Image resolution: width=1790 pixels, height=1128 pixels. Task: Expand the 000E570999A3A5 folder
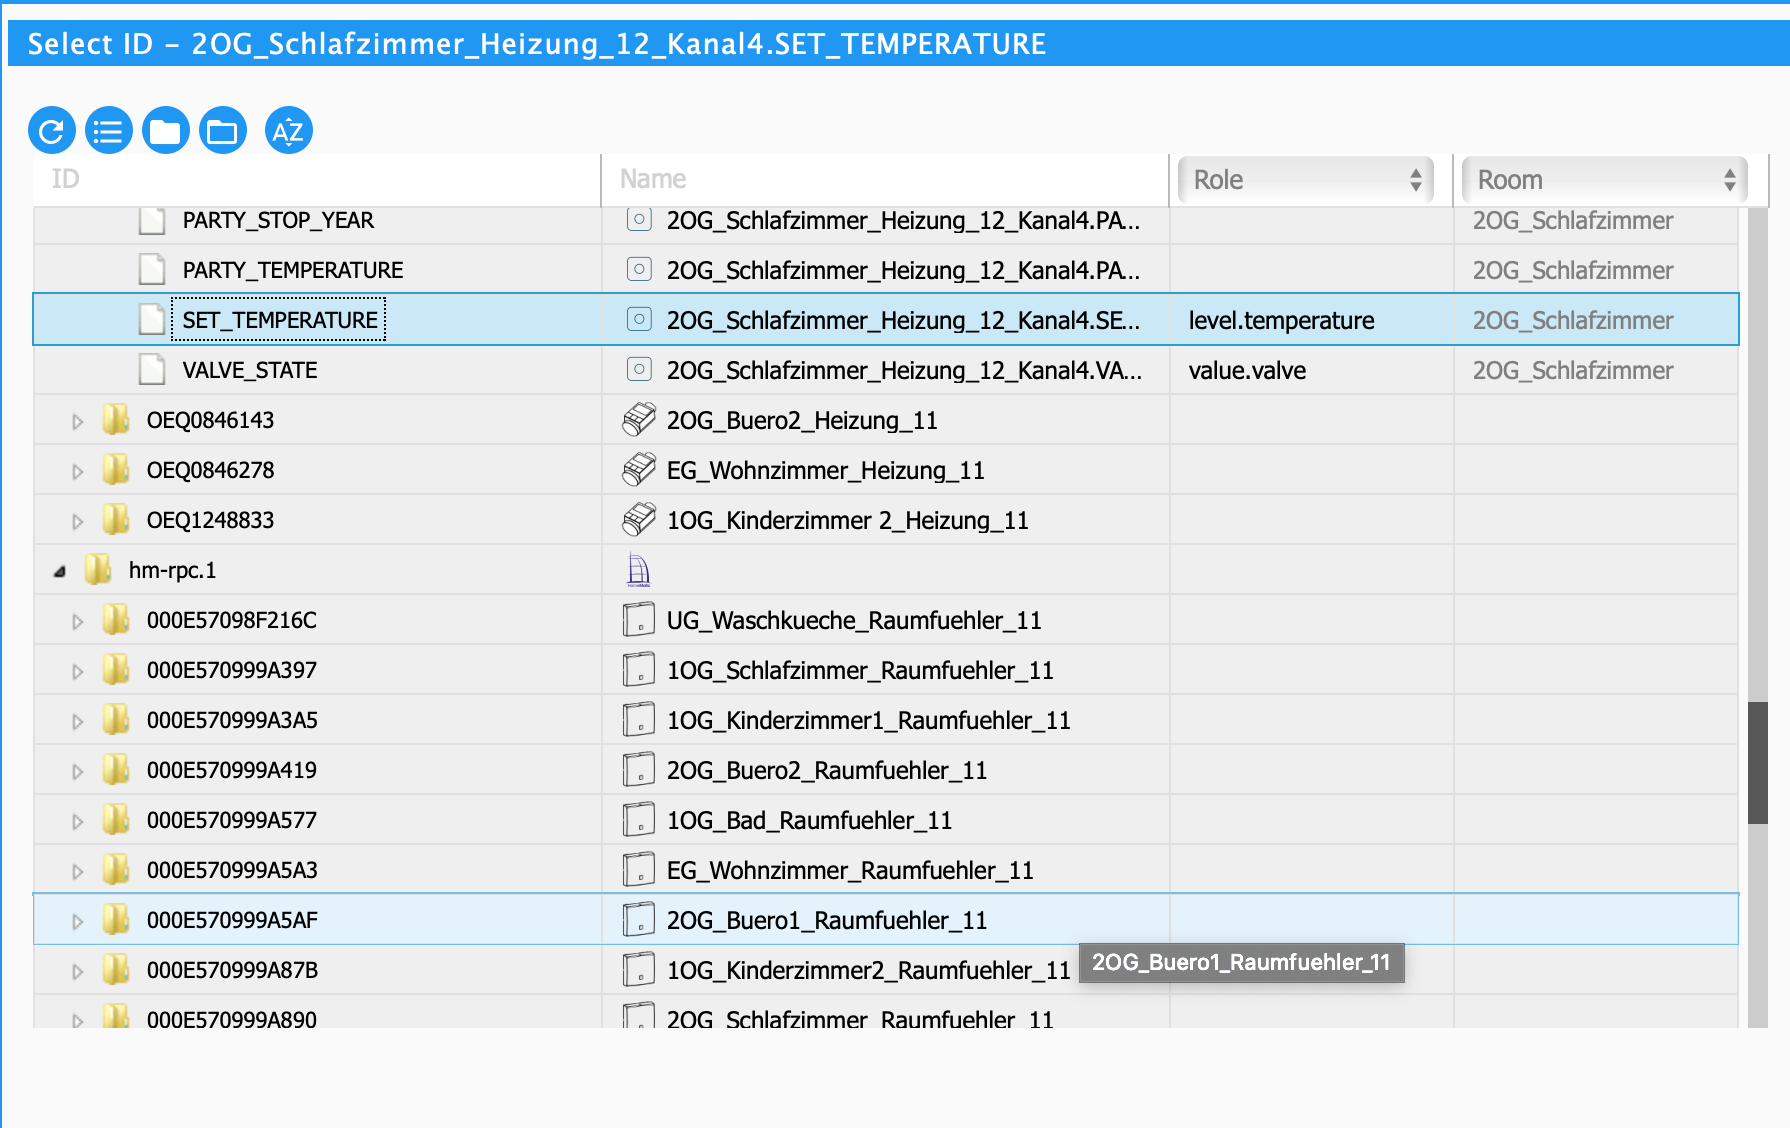point(77,721)
